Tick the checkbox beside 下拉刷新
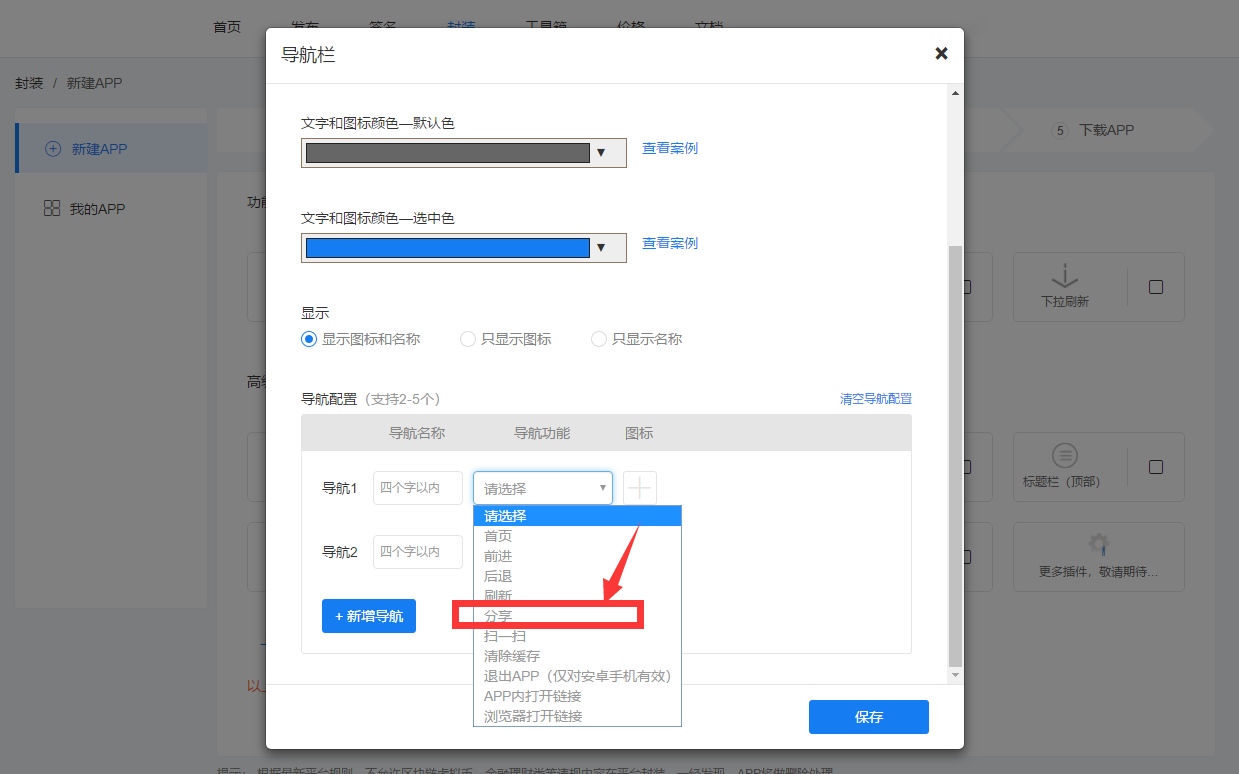Screen dimensions: 1239x774 coord(1156,287)
